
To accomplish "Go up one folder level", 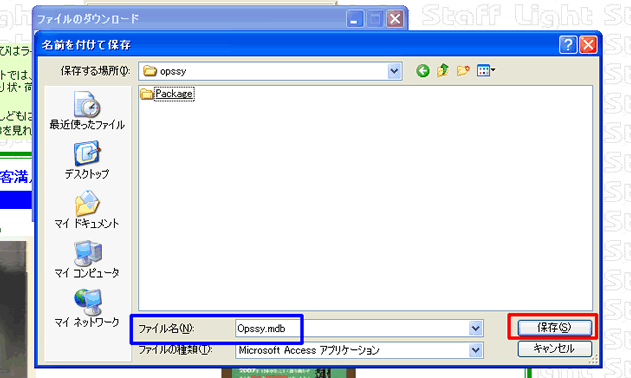I will pos(443,71).
